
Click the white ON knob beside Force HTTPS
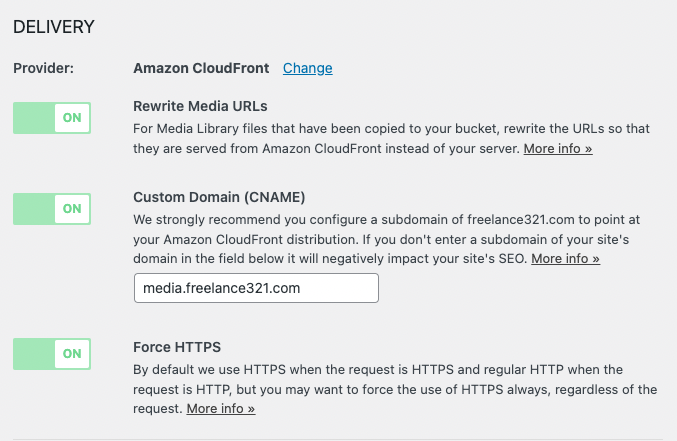(72, 354)
